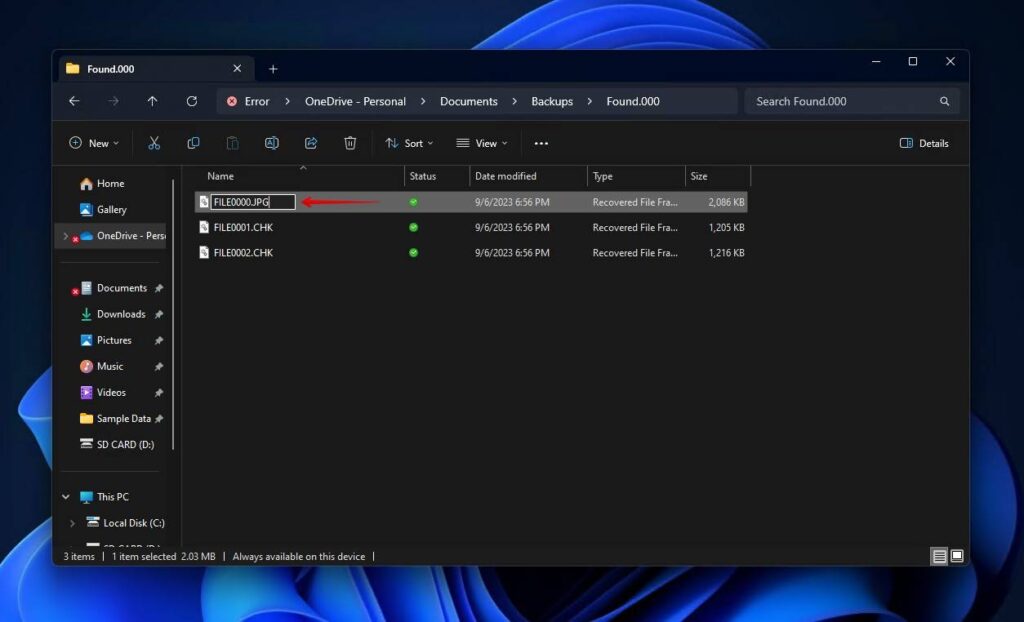Toggle sort order via Name column header
The height and width of the screenshot is (622, 1024).
point(221,176)
